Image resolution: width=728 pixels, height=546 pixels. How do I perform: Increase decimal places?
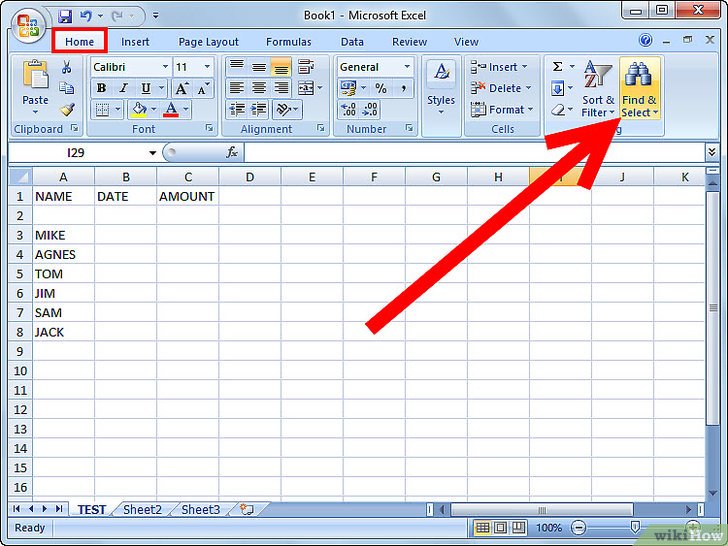[348, 110]
